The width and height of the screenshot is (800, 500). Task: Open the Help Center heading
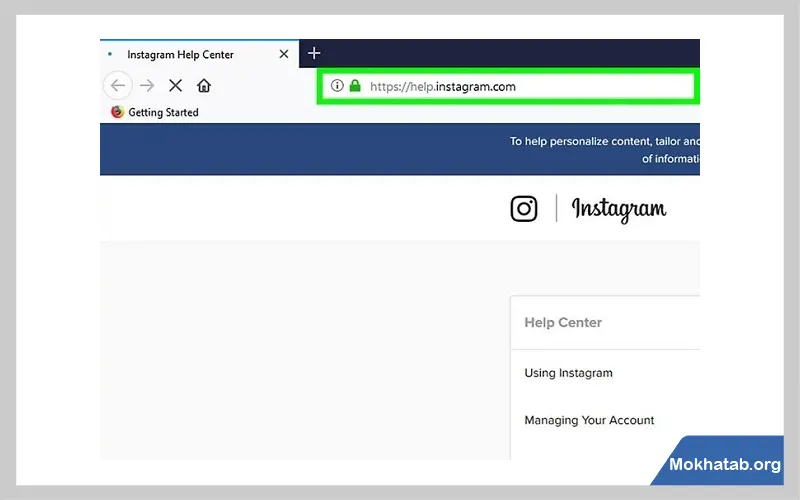coord(563,323)
